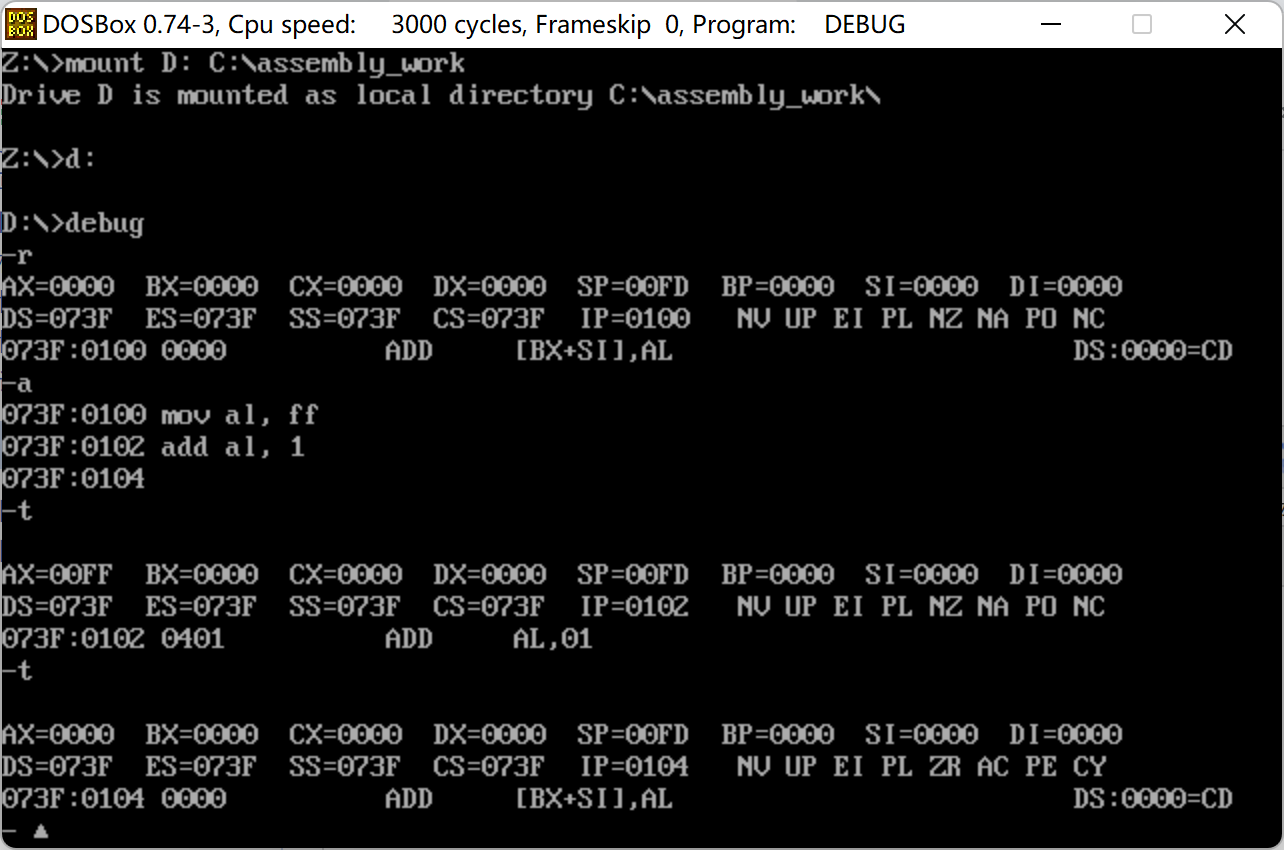Click 'SP=00FD' in the AX=00FF row
This screenshot has height=850, width=1284.
coord(633,576)
